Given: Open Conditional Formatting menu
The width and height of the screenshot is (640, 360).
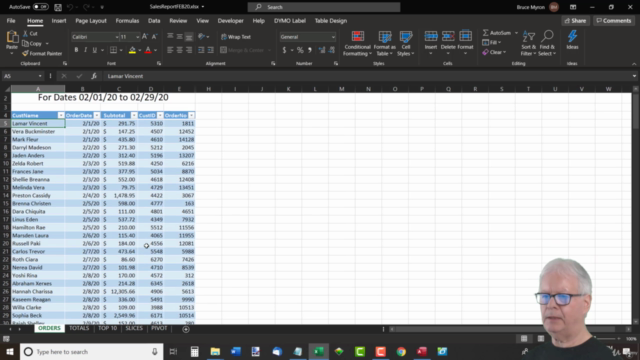Looking at the screenshot, I should click(x=358, y=43).
